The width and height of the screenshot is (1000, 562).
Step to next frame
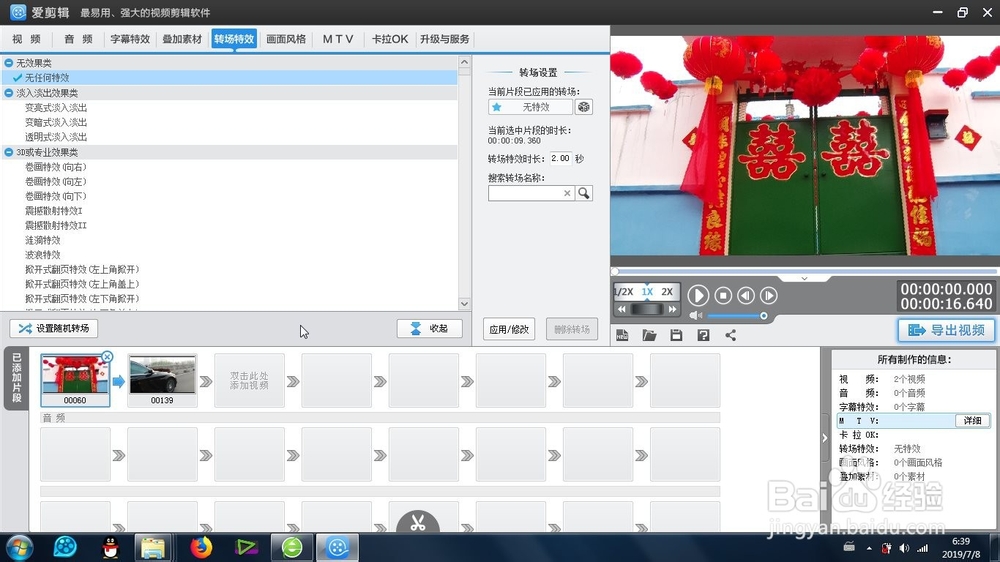click(x=769, y=295)
